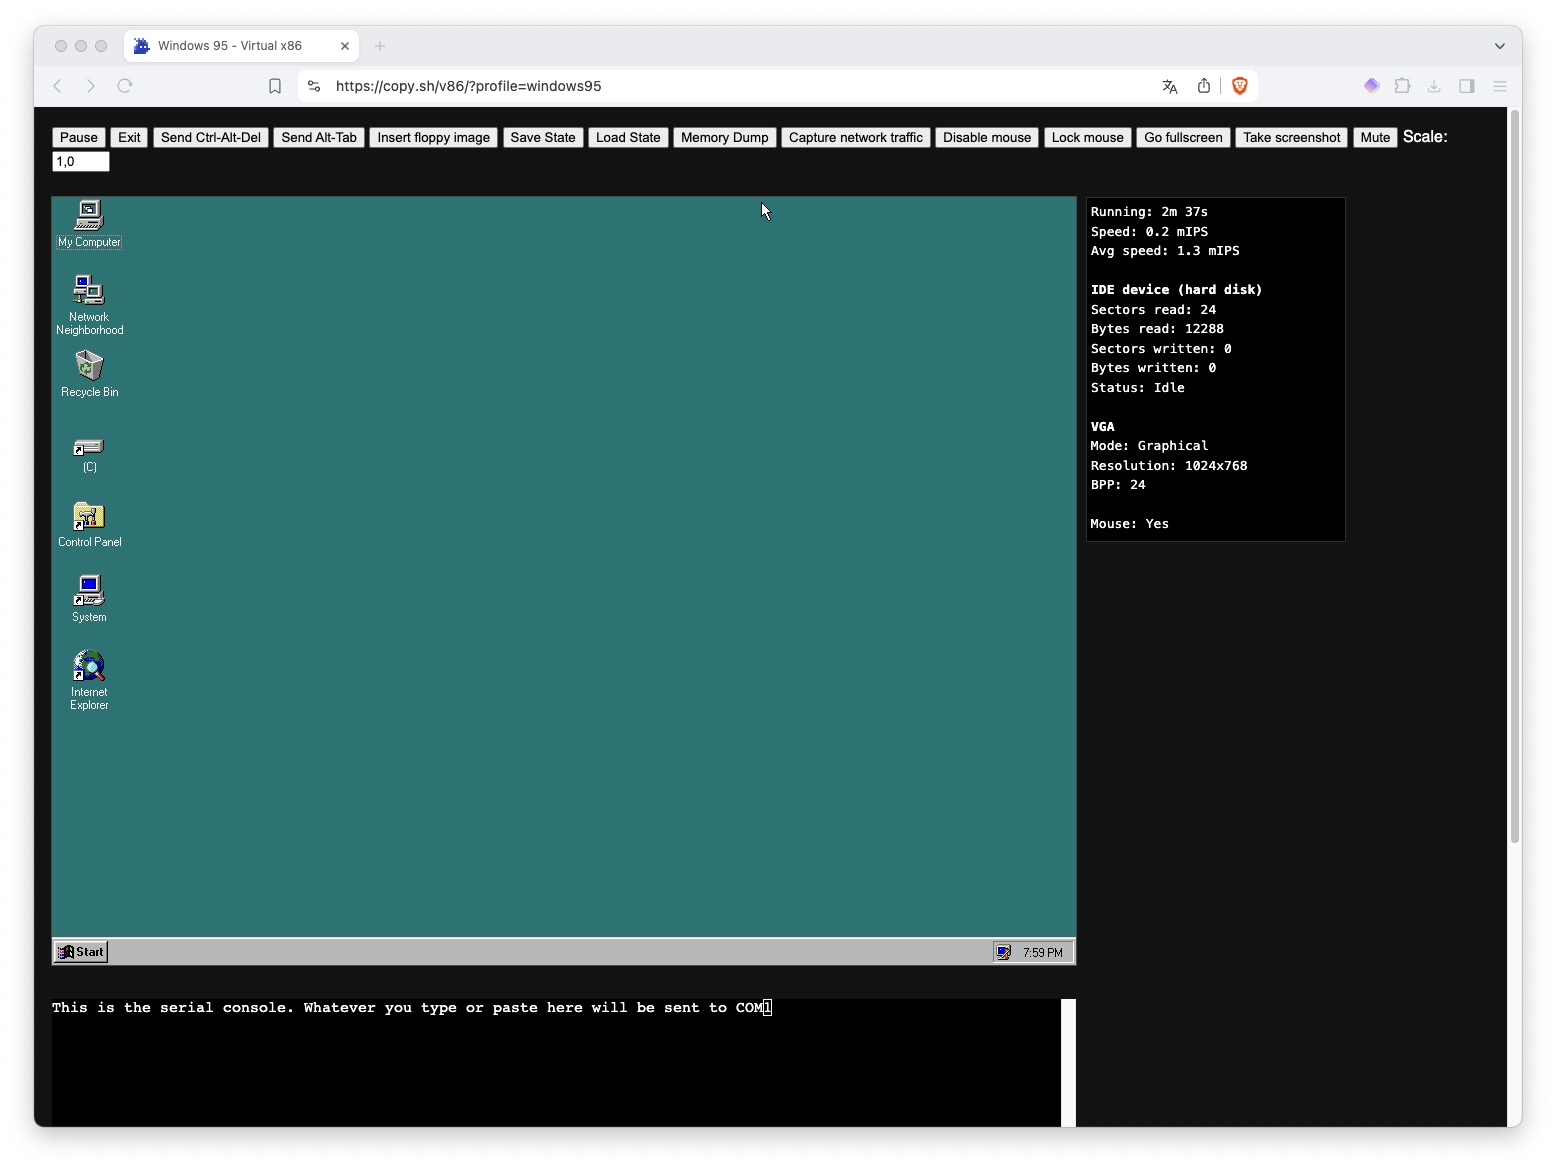The width and height of the screenshot is (1556, 1169).
Task: Click Send Ctrl-Alt-Del button
Action: [211, 138]
